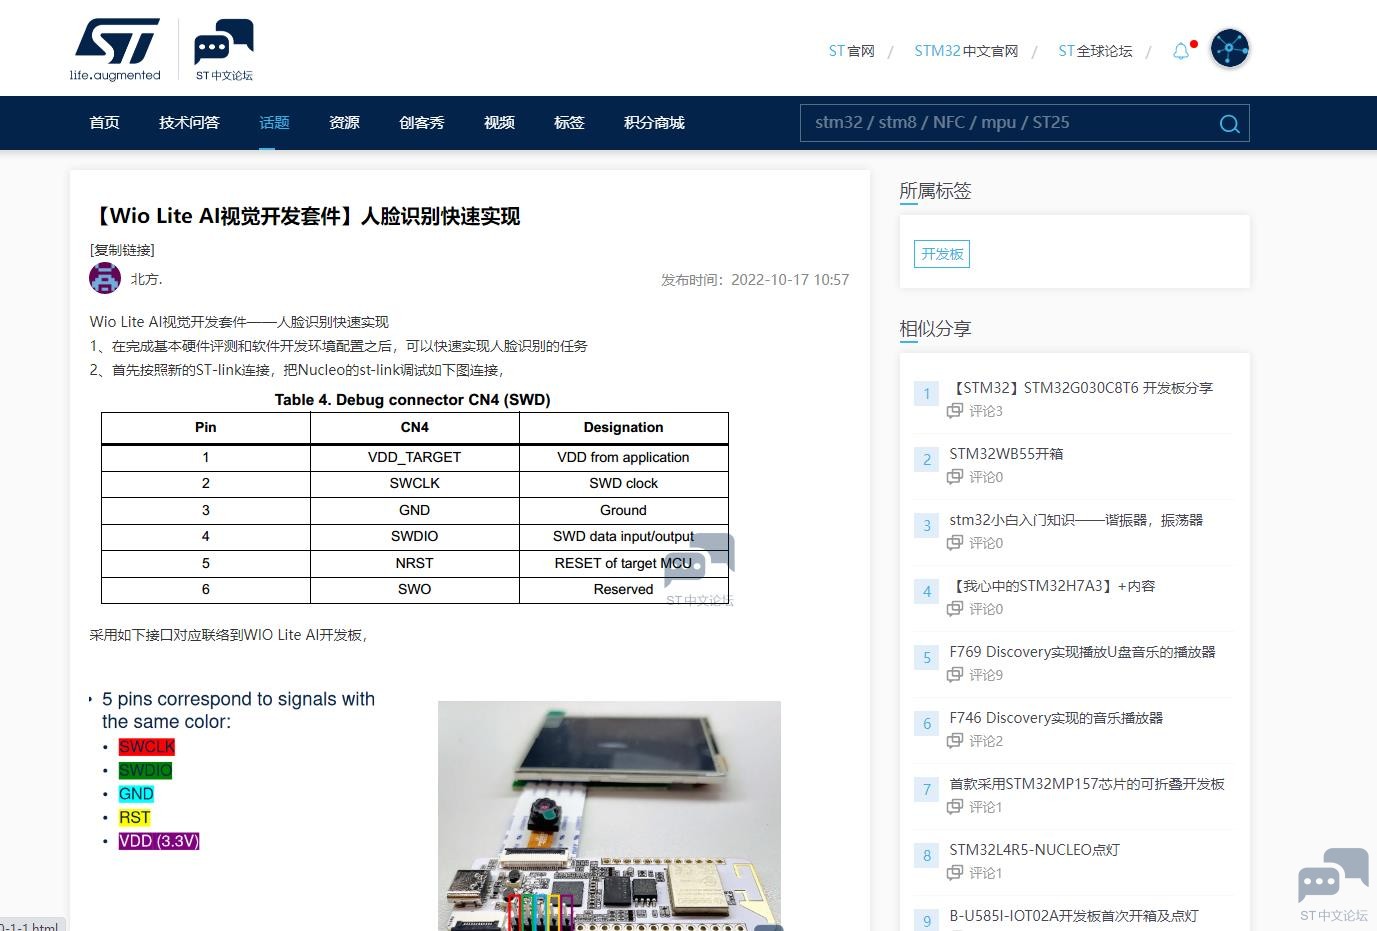Viewport: 1377px width, 931px height.
Task: Open F746 Discovery实现的音乐播放器 post
Action: pos(1056,718)
